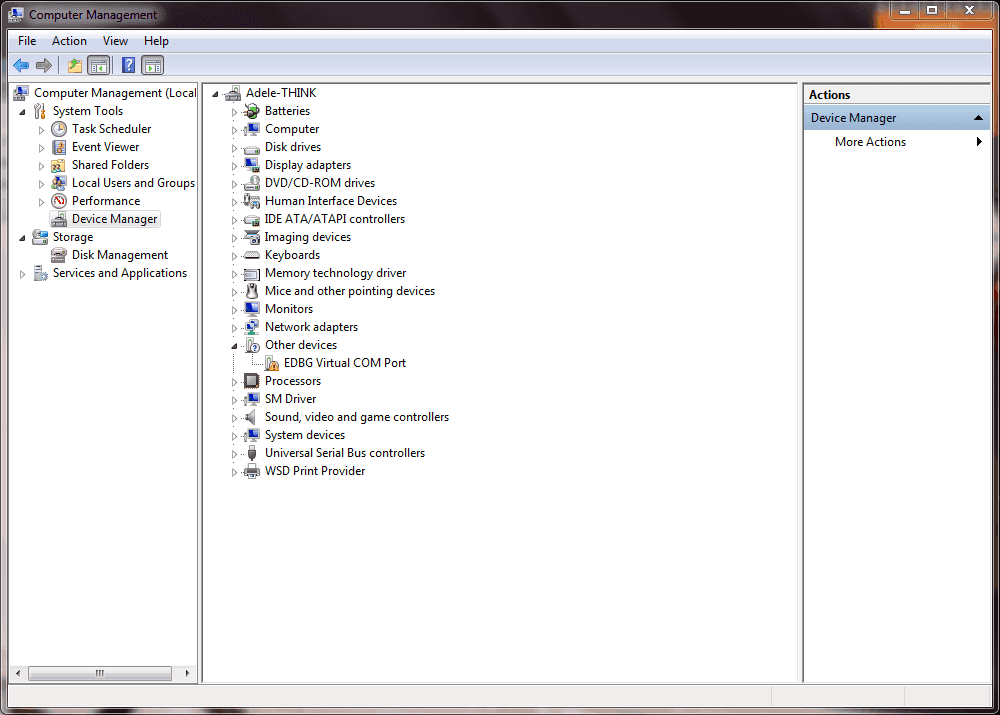Toggle Show/Hide Console Tree toolbar button
This screenshot has height=715, width=1000.
[x=99, y=66]
